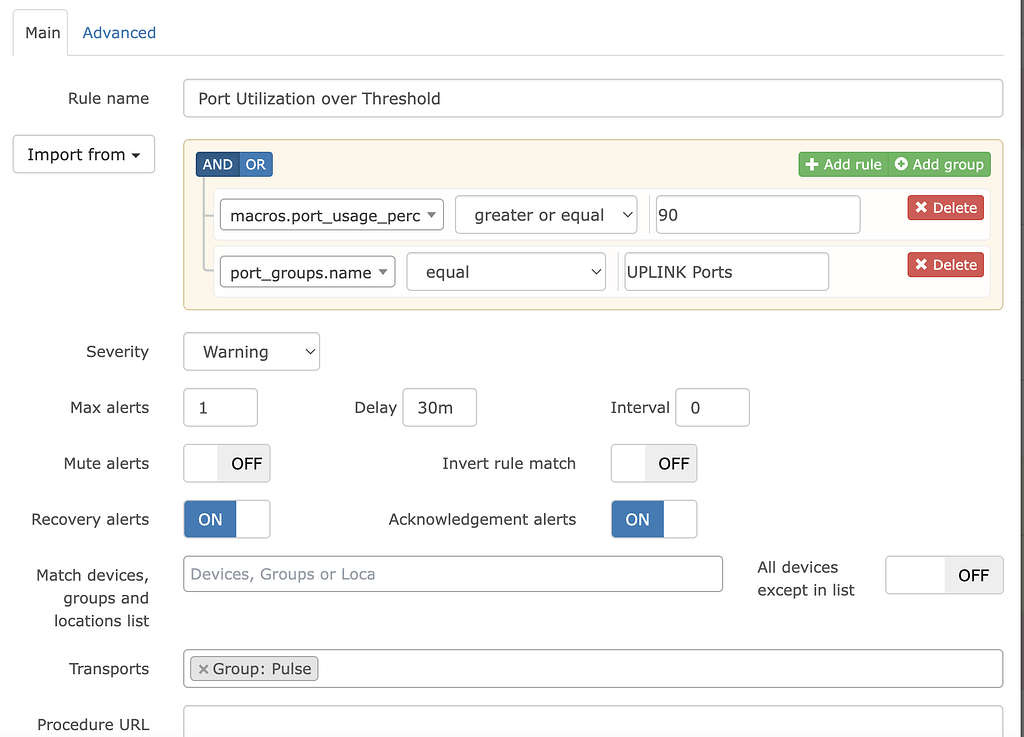
Task: Enable Mute alerts
Action: 226,463
